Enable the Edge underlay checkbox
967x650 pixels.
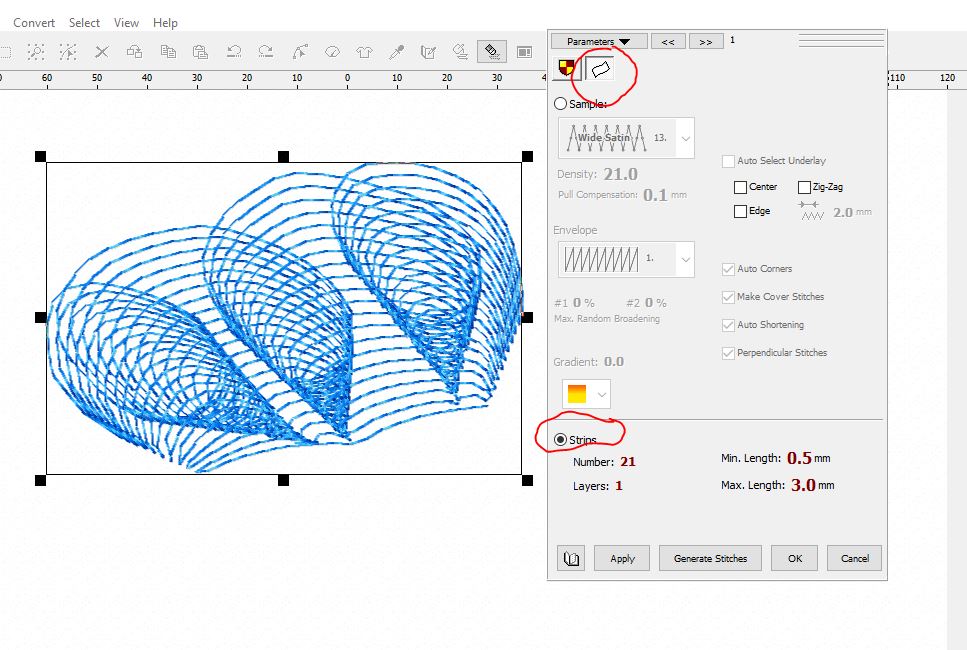tap(741, 212)
